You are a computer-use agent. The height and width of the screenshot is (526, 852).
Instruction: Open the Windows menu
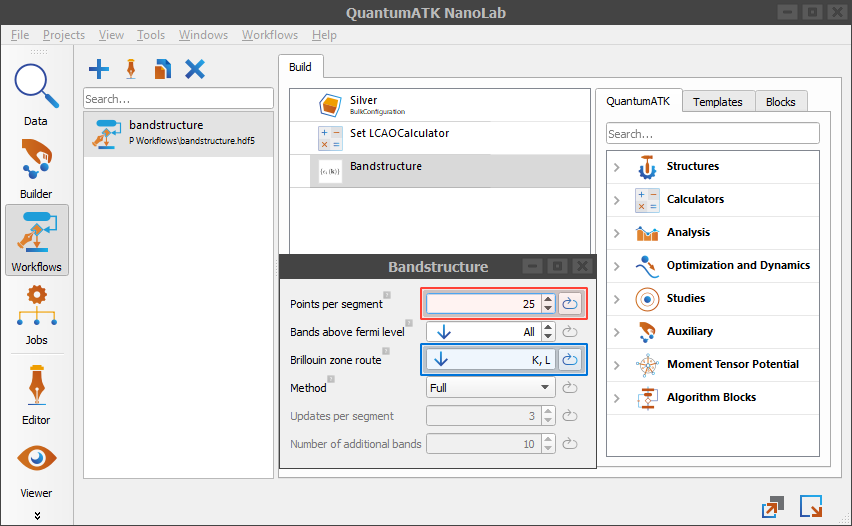204,35
